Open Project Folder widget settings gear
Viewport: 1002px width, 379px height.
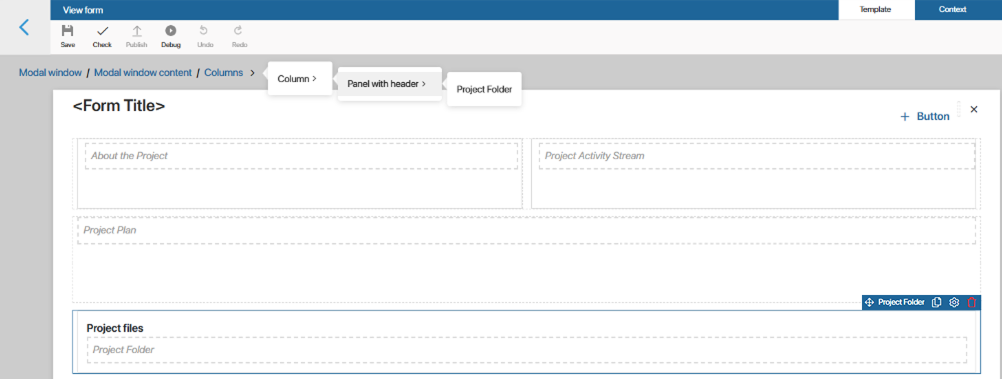[x=954, y=302]
